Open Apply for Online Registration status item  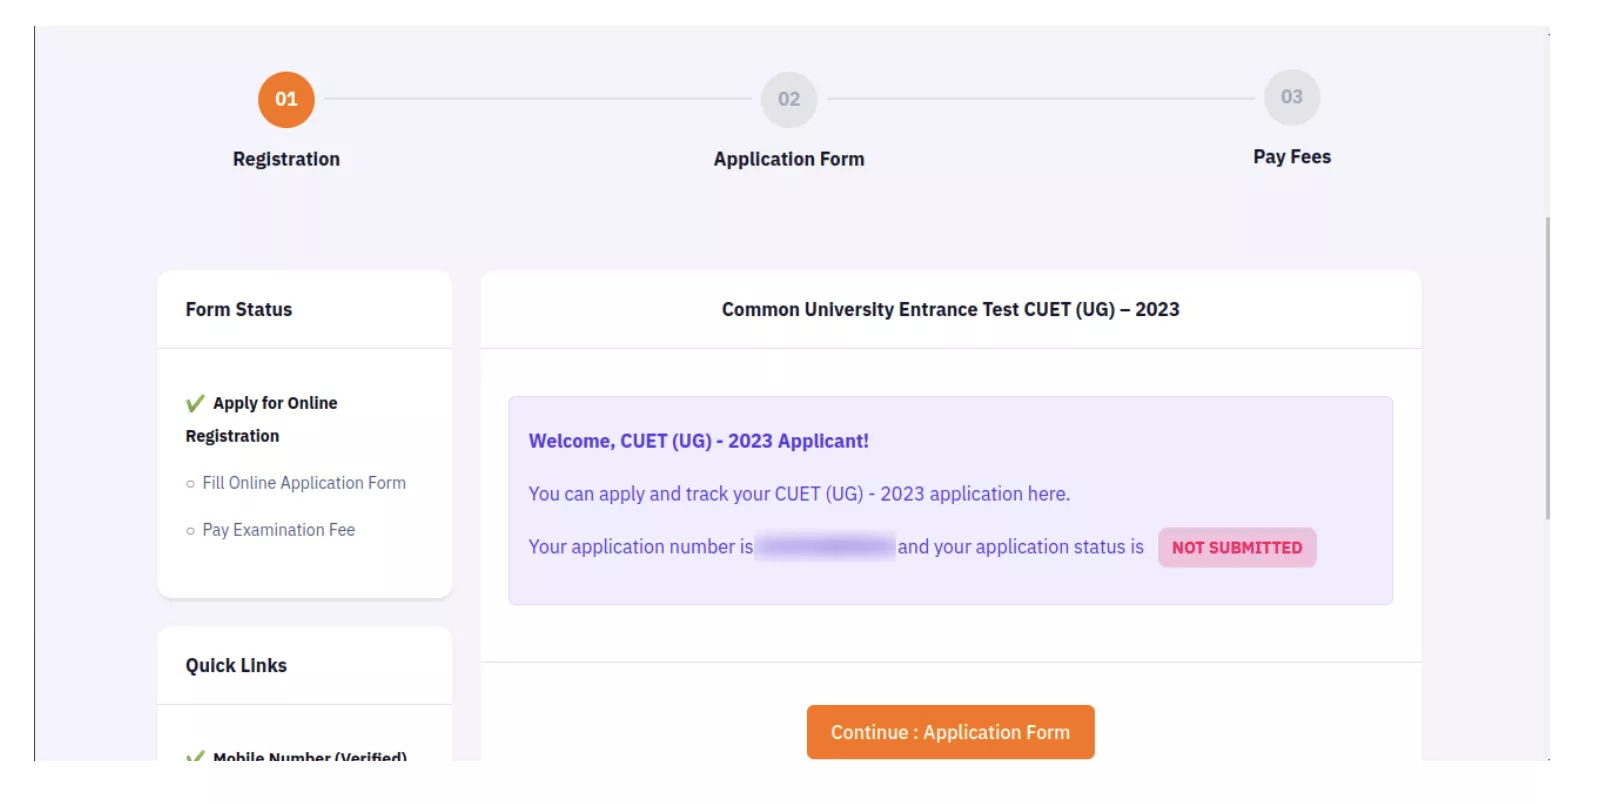coord(262,419)
